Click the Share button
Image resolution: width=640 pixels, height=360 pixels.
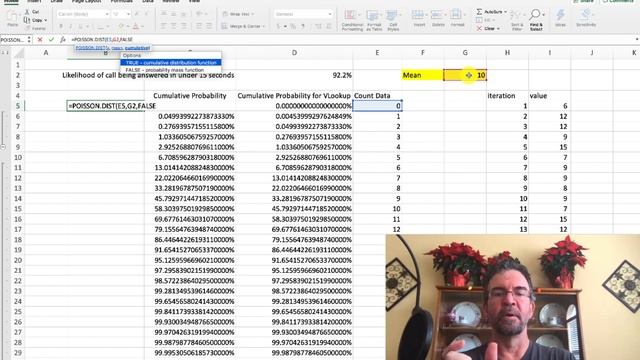583,1
